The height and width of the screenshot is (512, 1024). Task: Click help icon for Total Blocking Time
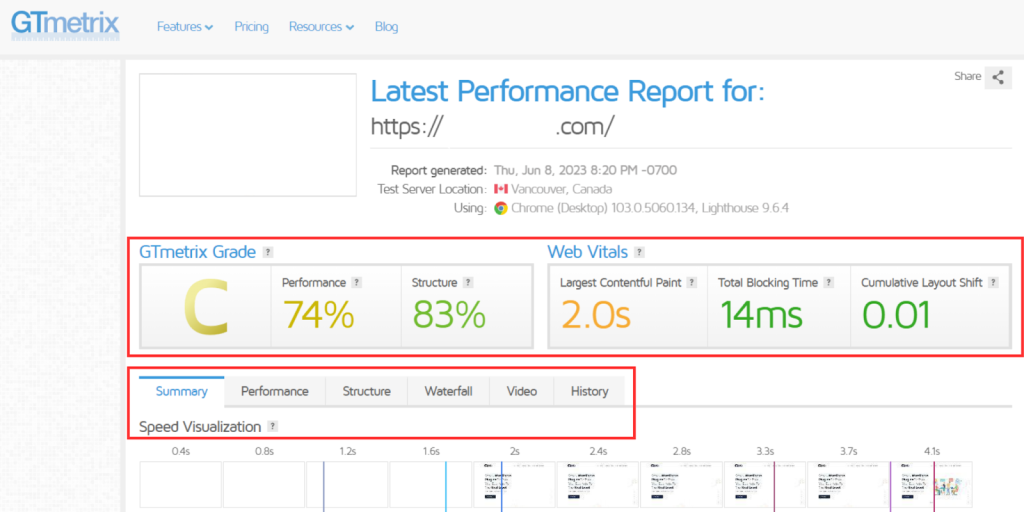(x=829, y=283)
